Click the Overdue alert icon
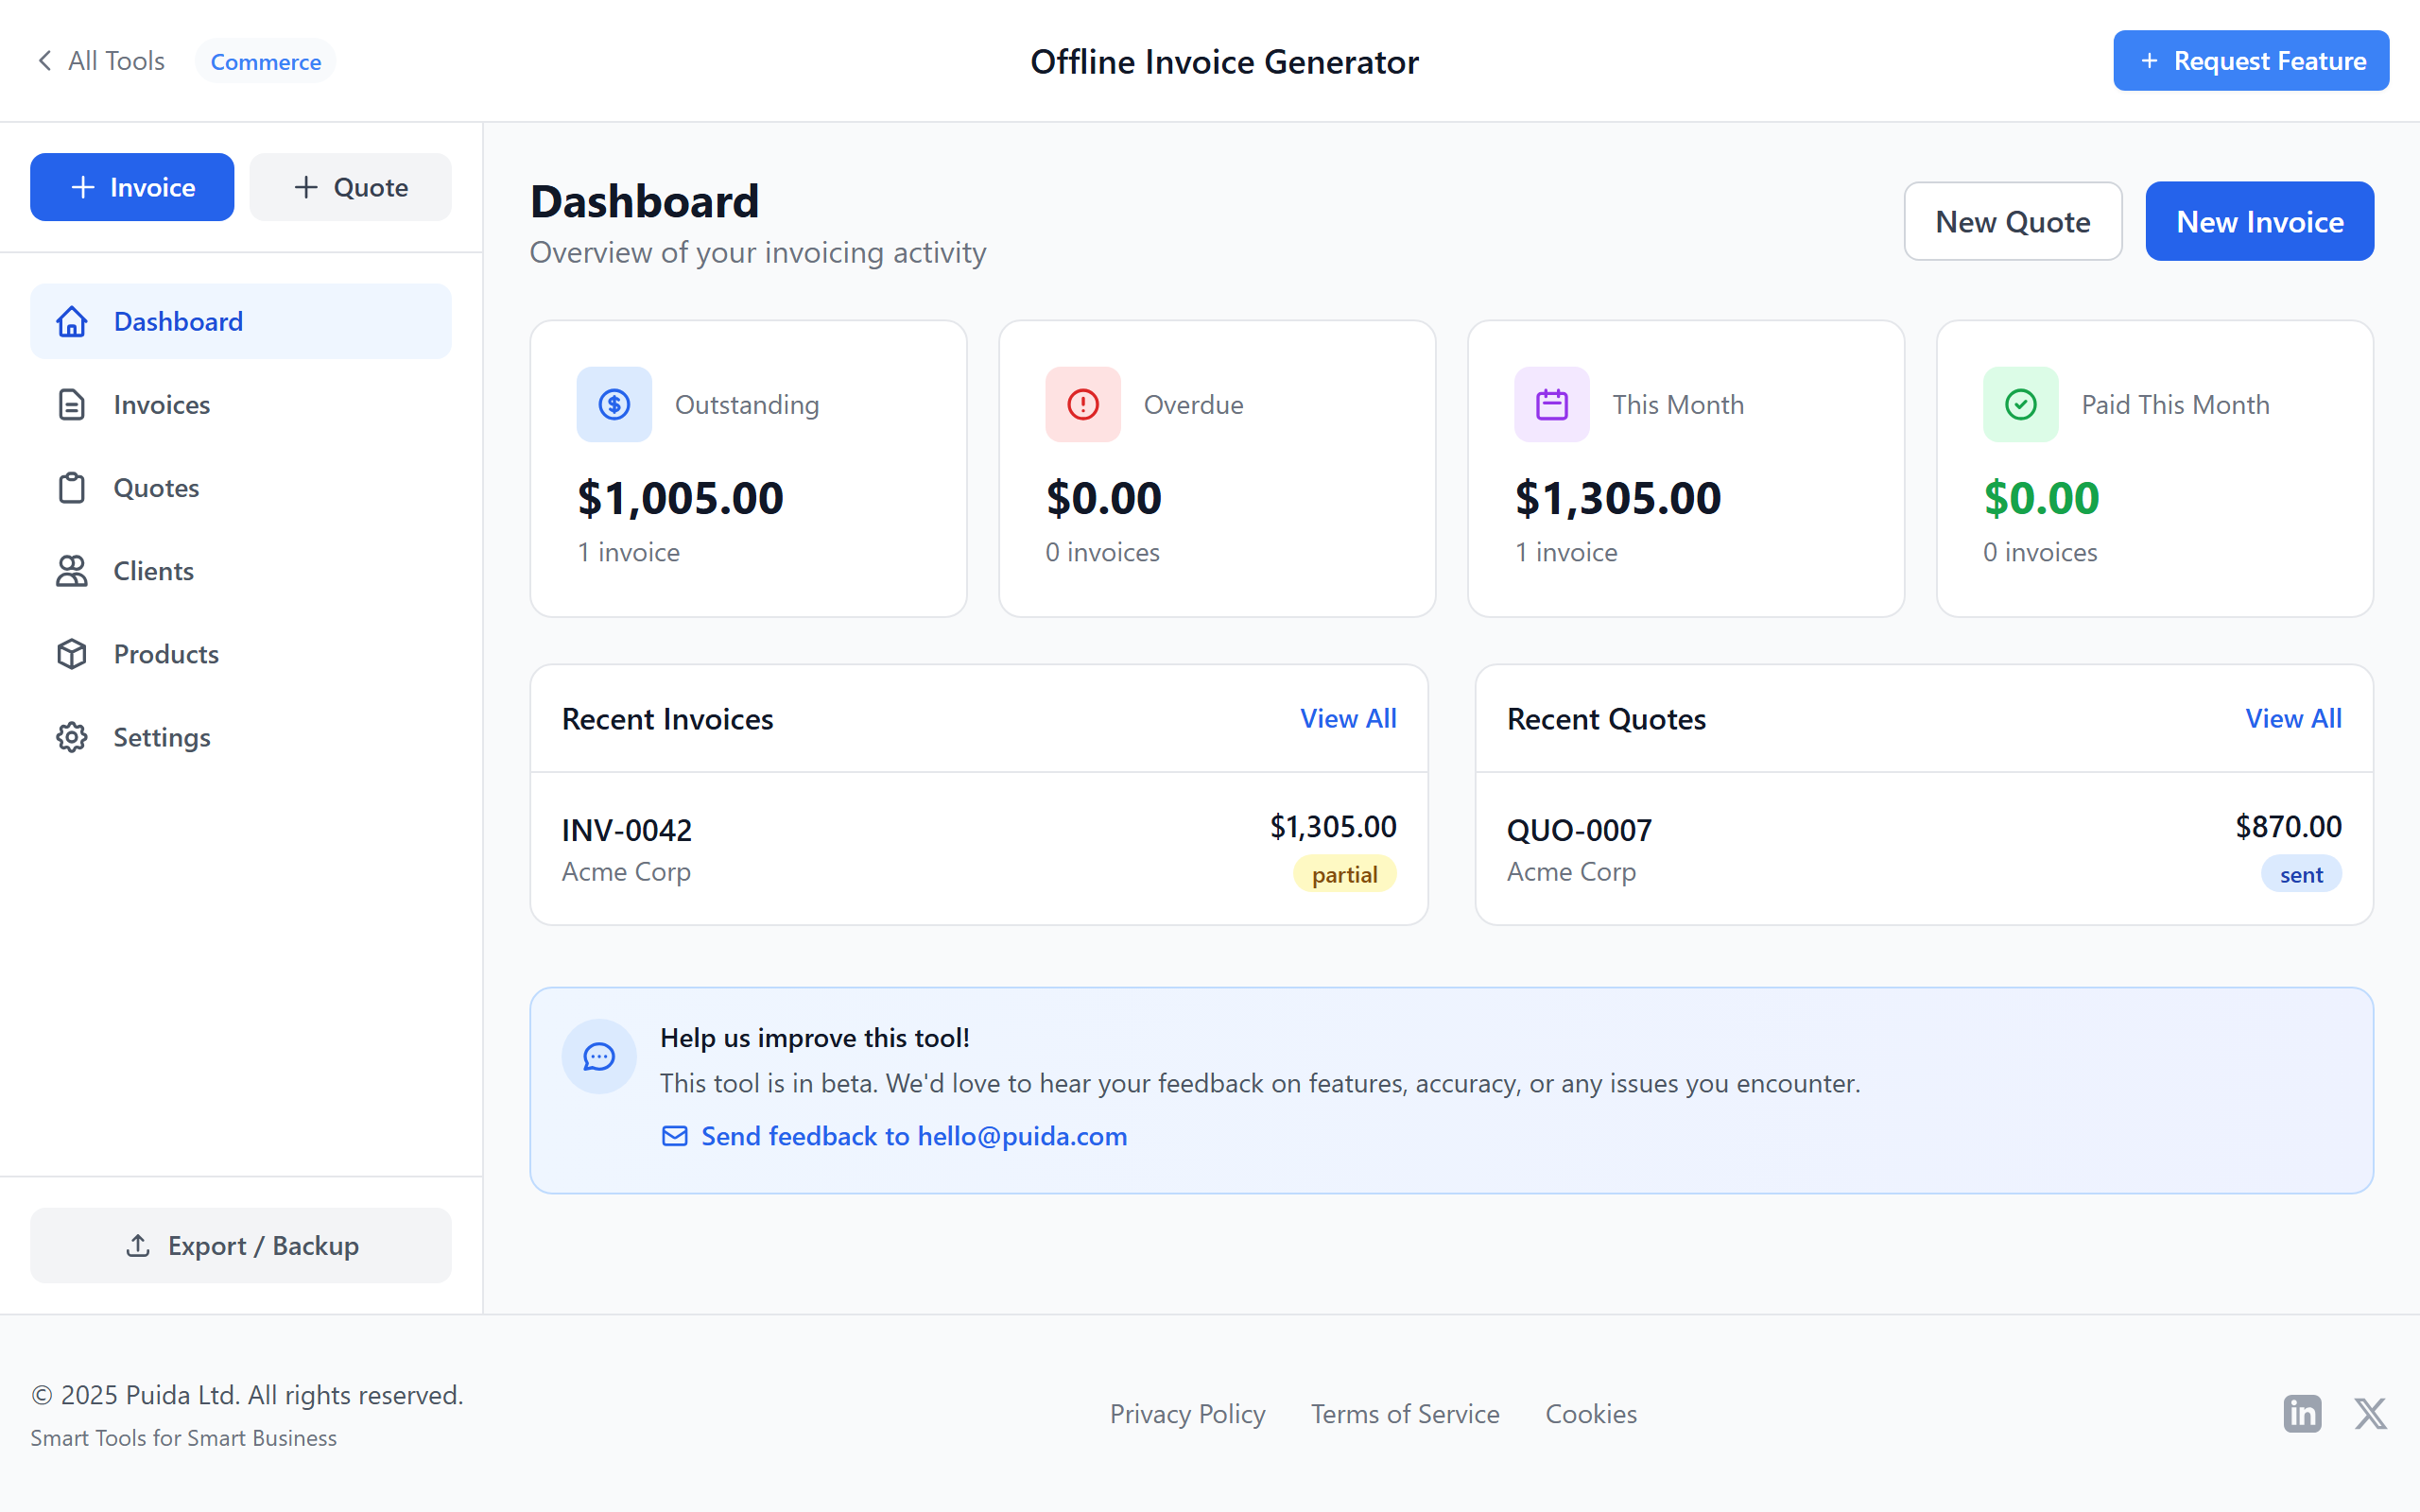 click(1082, 404)
